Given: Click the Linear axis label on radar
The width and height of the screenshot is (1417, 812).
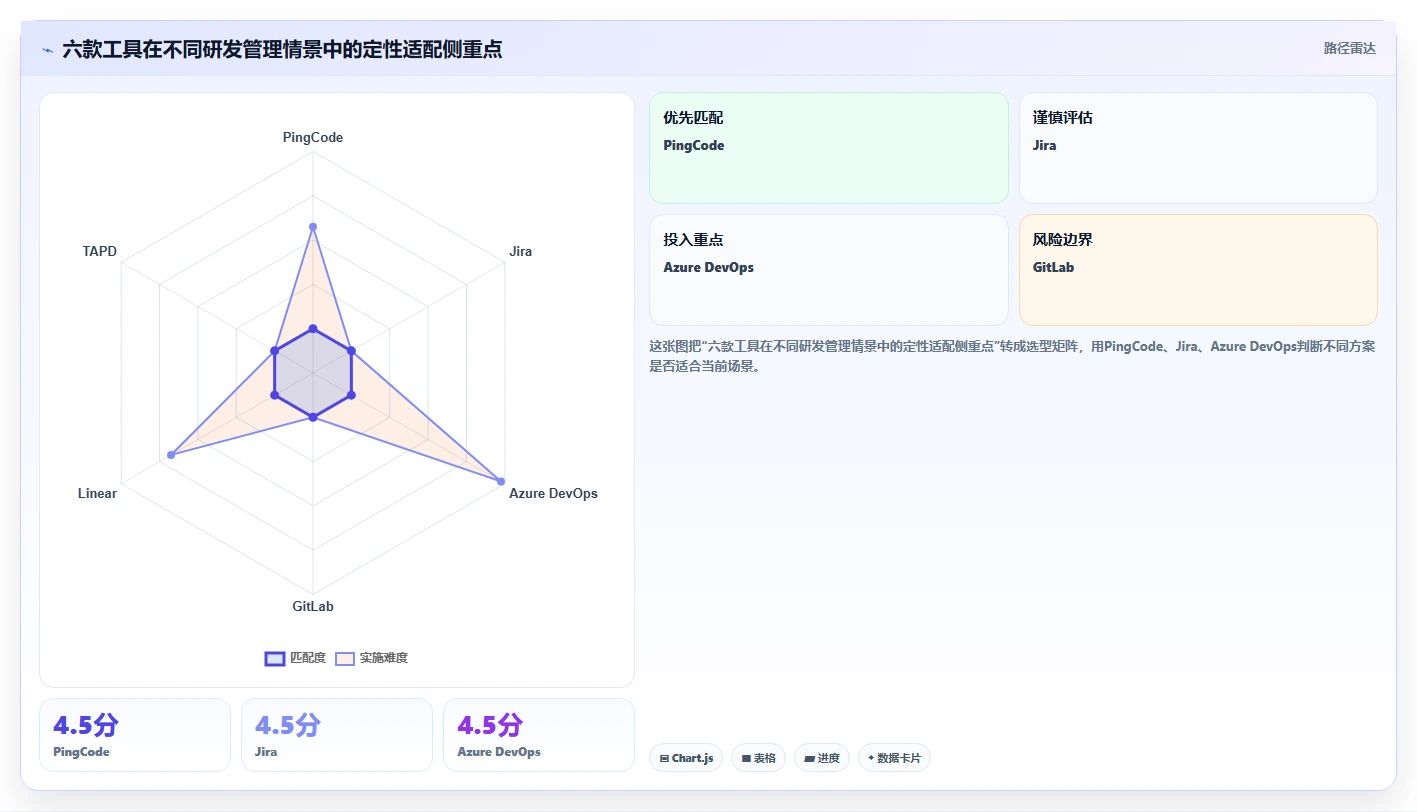Looking at the screenshot, I should coord(97,493).
